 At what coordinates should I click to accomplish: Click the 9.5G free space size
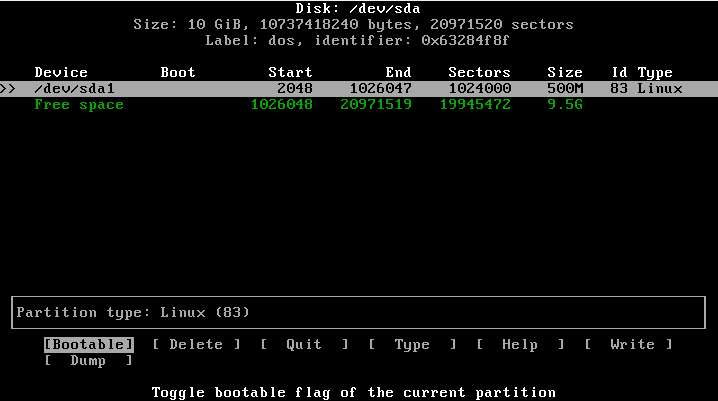(565, 105)
